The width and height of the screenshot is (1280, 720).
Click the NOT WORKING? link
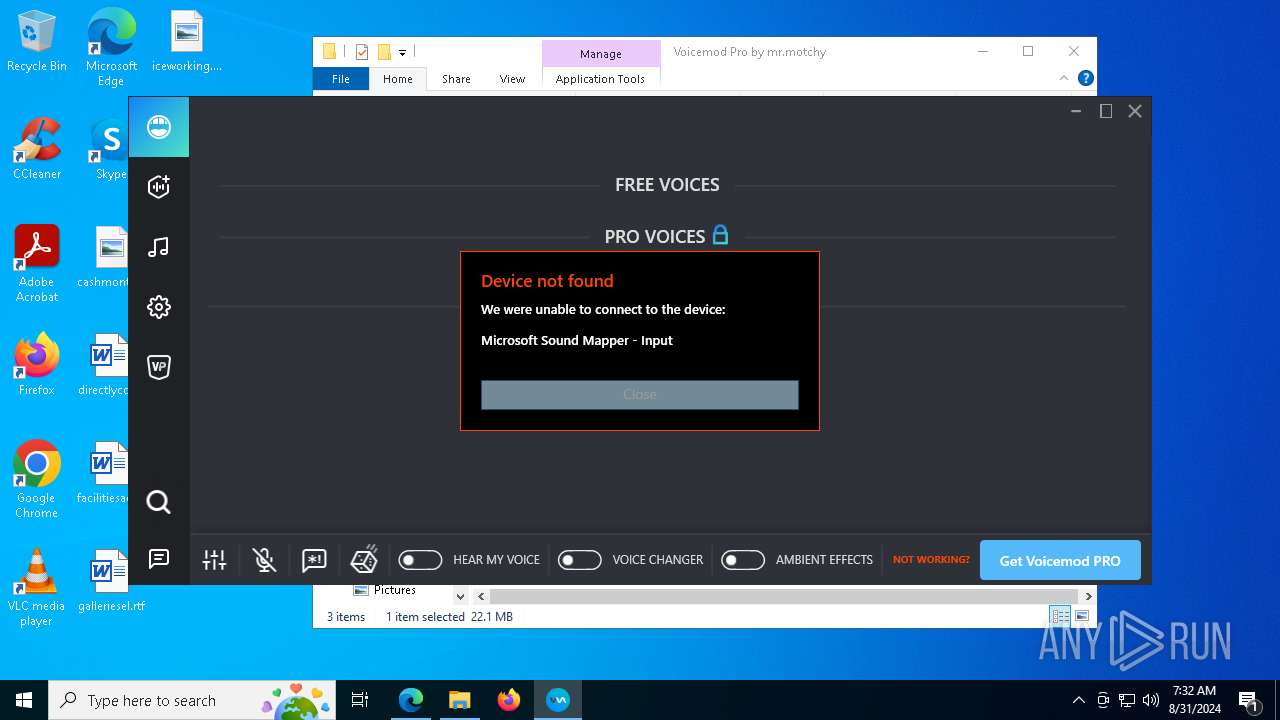point(931,560)
